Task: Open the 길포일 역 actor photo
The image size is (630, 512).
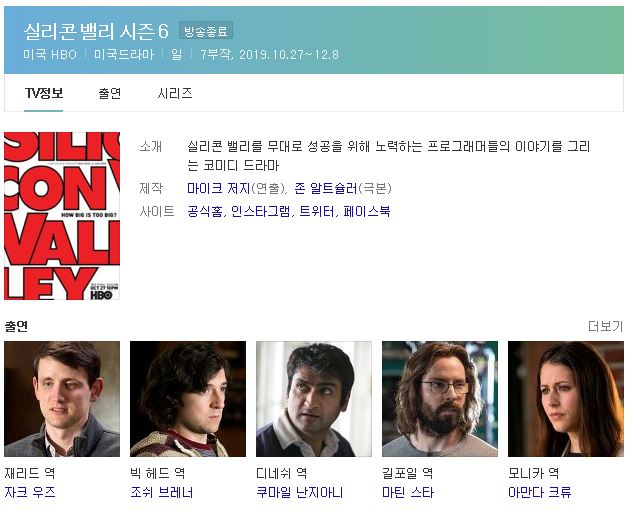Action: pyautogui.click(x=440, y=399)
